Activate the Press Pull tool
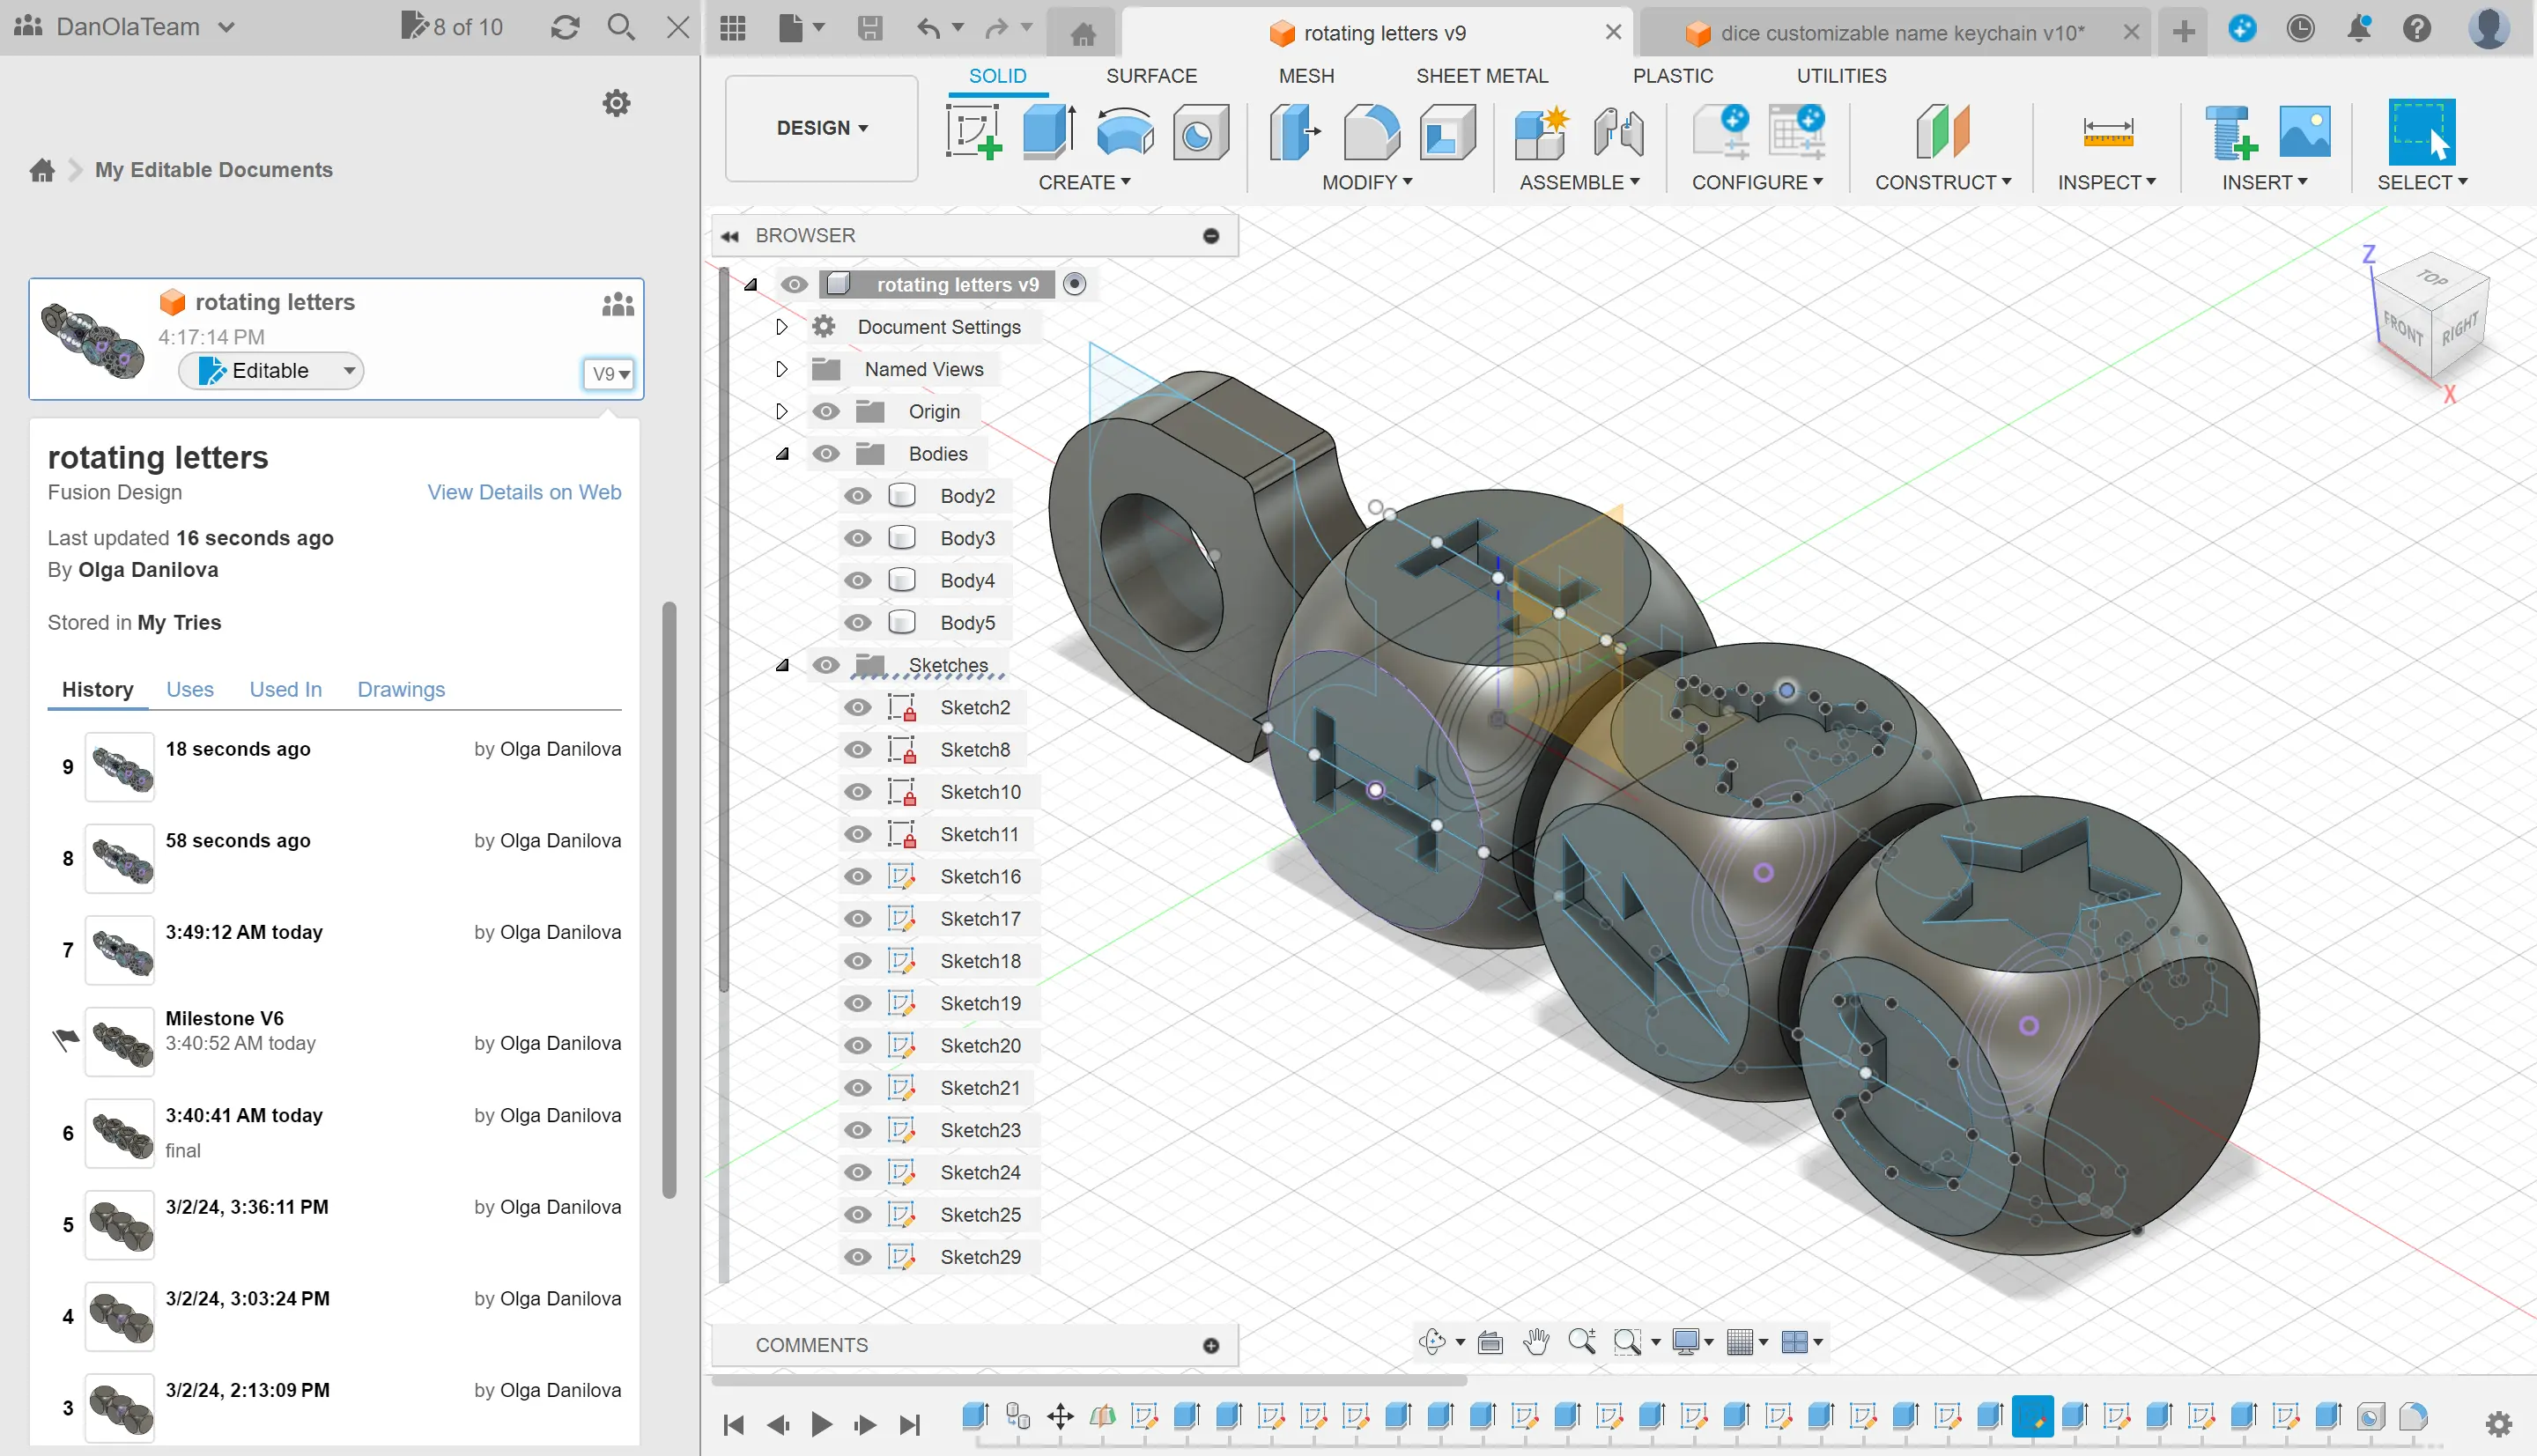Image resolution: width=2537 pixels, height=1456 pixels. pyautogui.click(x=1295, y=132)
